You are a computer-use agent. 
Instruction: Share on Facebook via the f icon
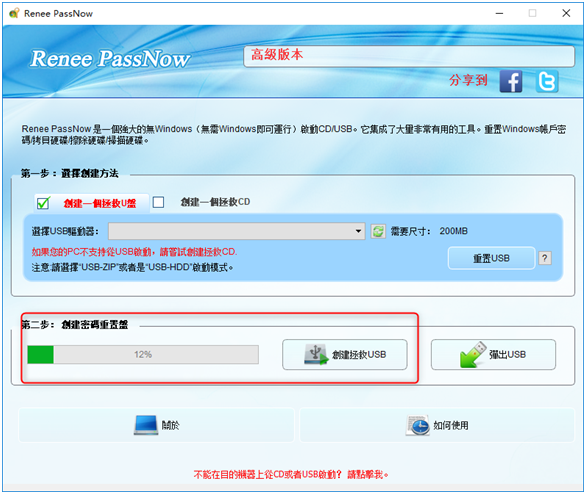(x=511, y=81)
